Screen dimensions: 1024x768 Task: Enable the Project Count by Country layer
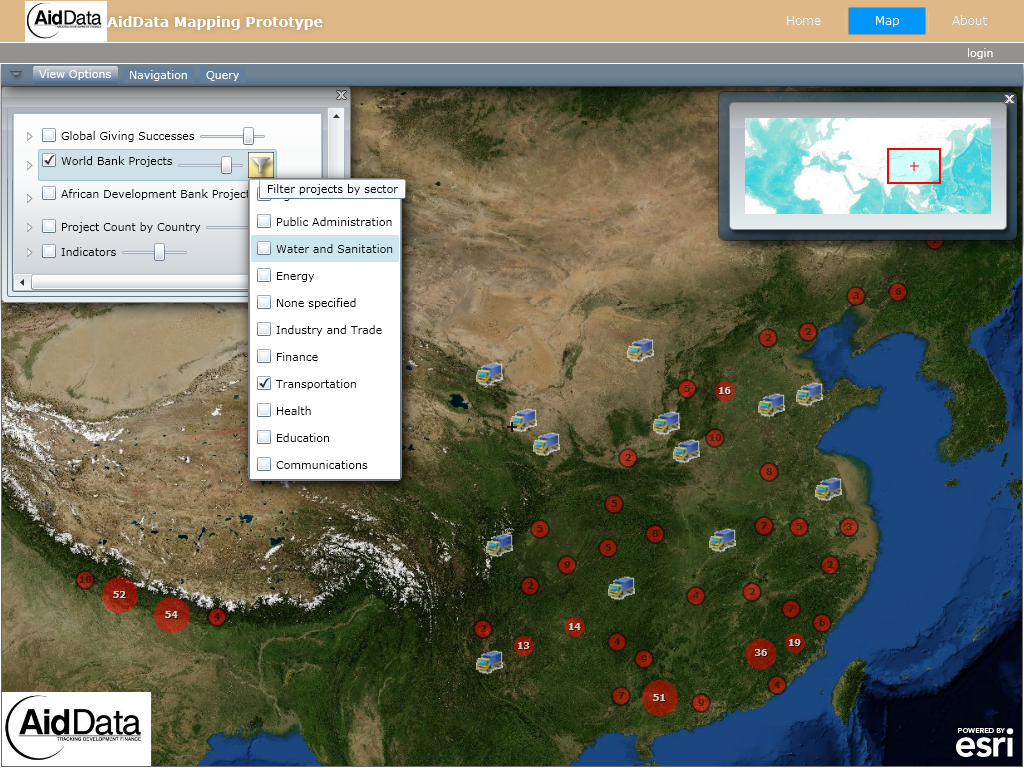(x=49, y=226)
